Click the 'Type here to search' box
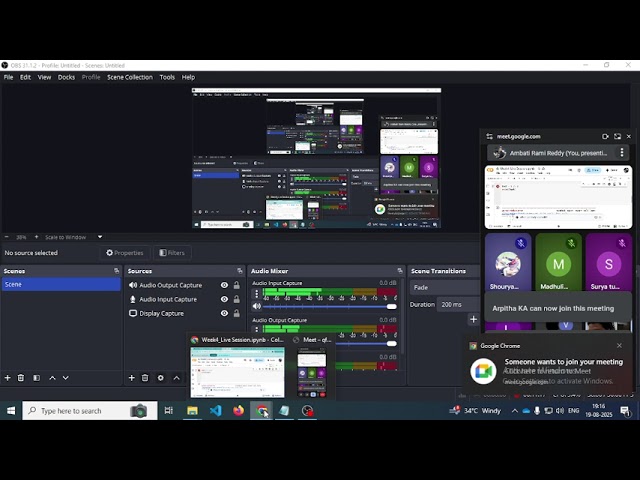 click(90, 411)
